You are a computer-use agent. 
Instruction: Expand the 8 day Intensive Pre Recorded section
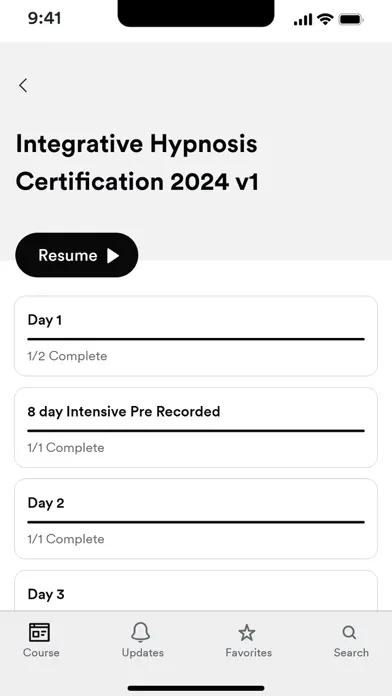click(x=196, y=427)
